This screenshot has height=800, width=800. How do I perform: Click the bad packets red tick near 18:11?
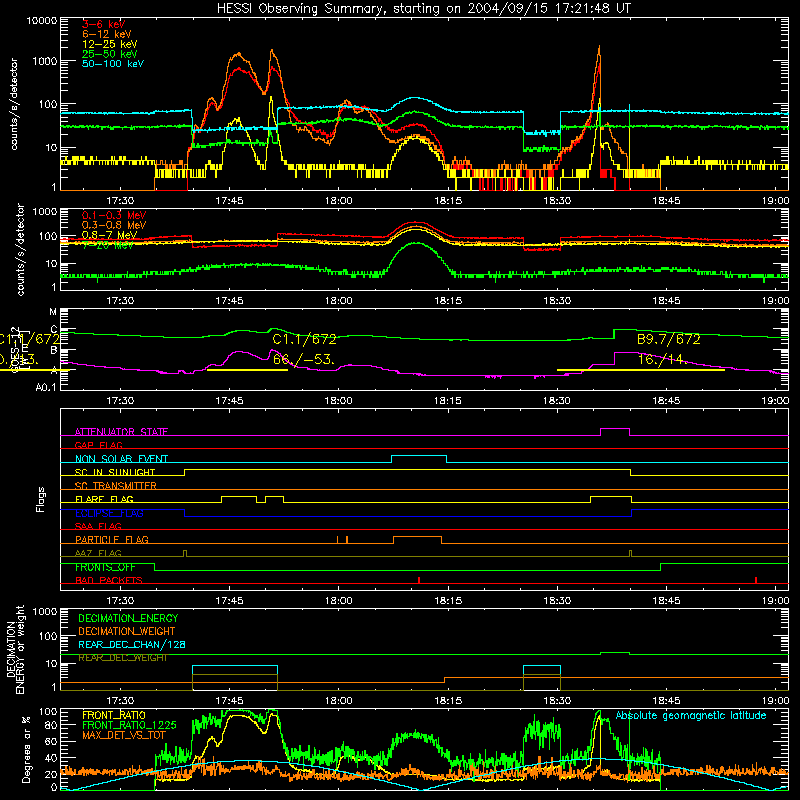click(x=419, y=580)
